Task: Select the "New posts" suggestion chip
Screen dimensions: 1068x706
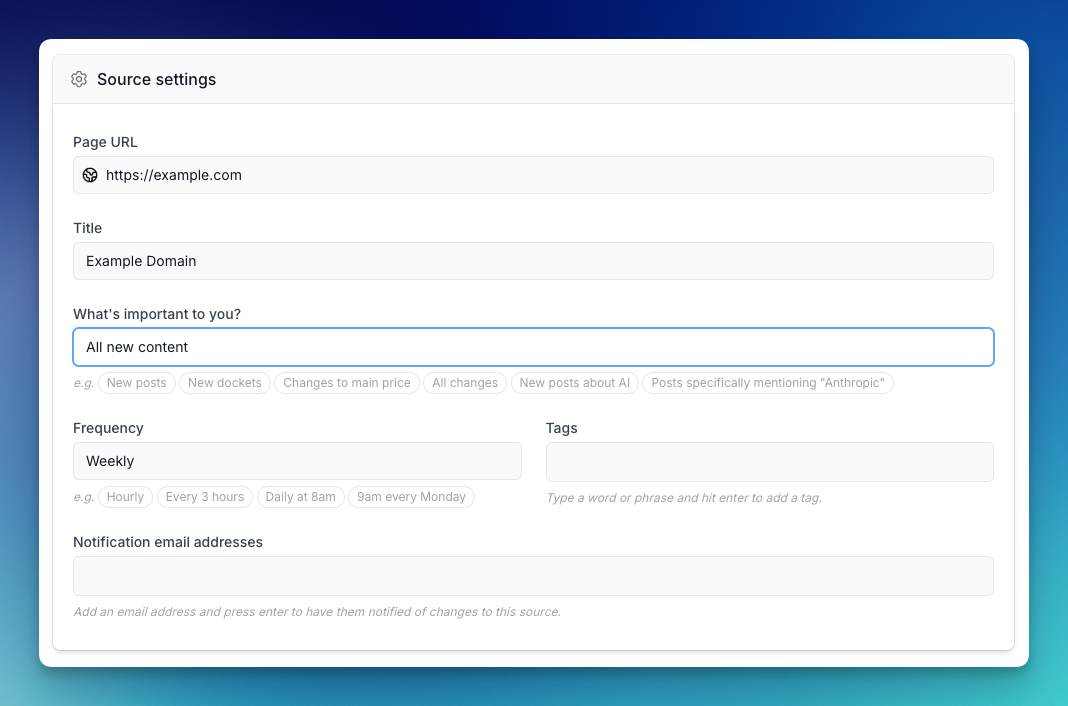Action: tap(137, 383)
